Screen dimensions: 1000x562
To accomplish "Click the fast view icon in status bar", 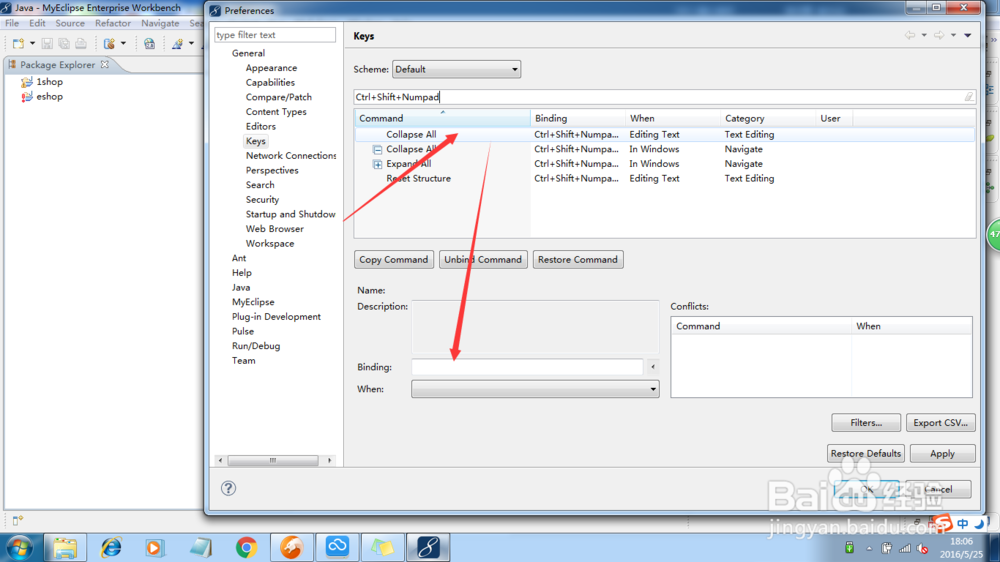I will [x=17, y=521].
